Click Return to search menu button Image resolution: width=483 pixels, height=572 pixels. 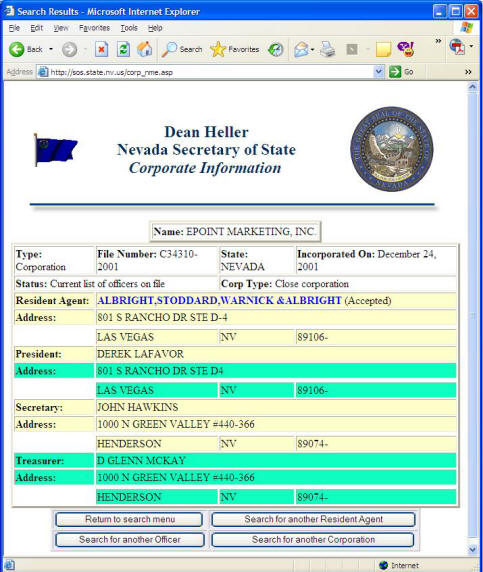click(x=129, y=519)
